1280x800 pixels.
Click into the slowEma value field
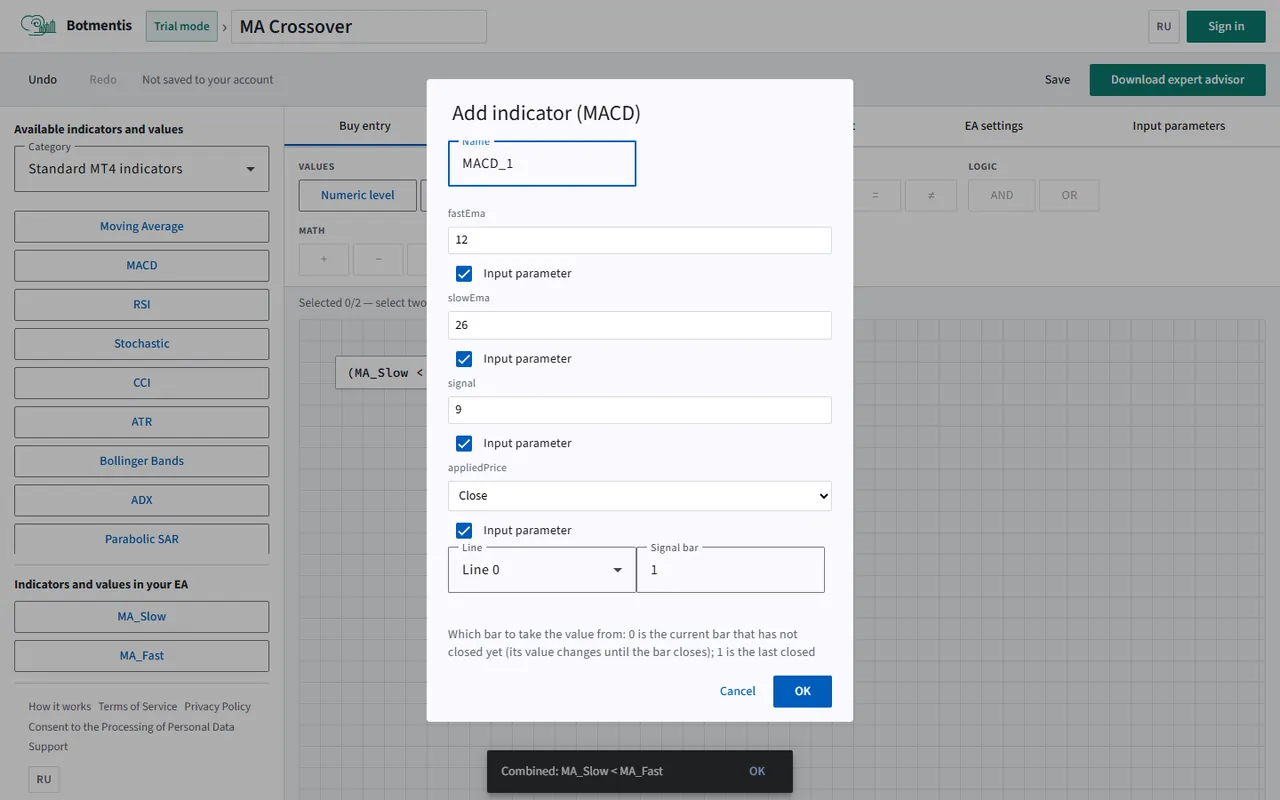tap(640, 325)
